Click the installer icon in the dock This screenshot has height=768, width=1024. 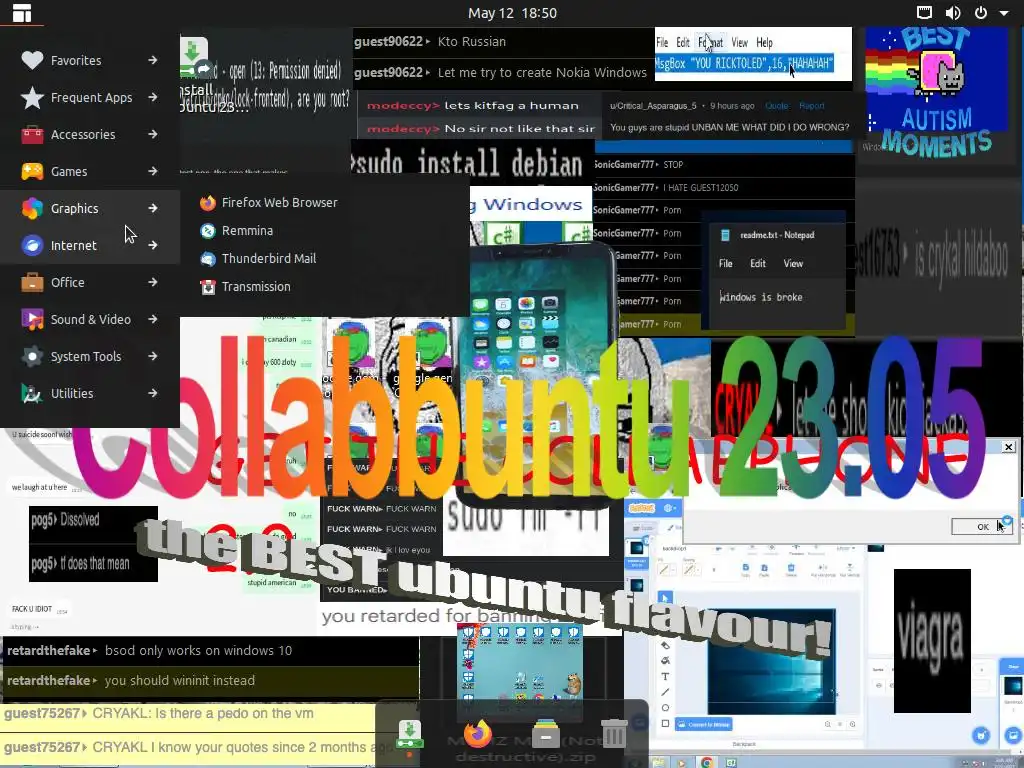(x=409, y=735)
